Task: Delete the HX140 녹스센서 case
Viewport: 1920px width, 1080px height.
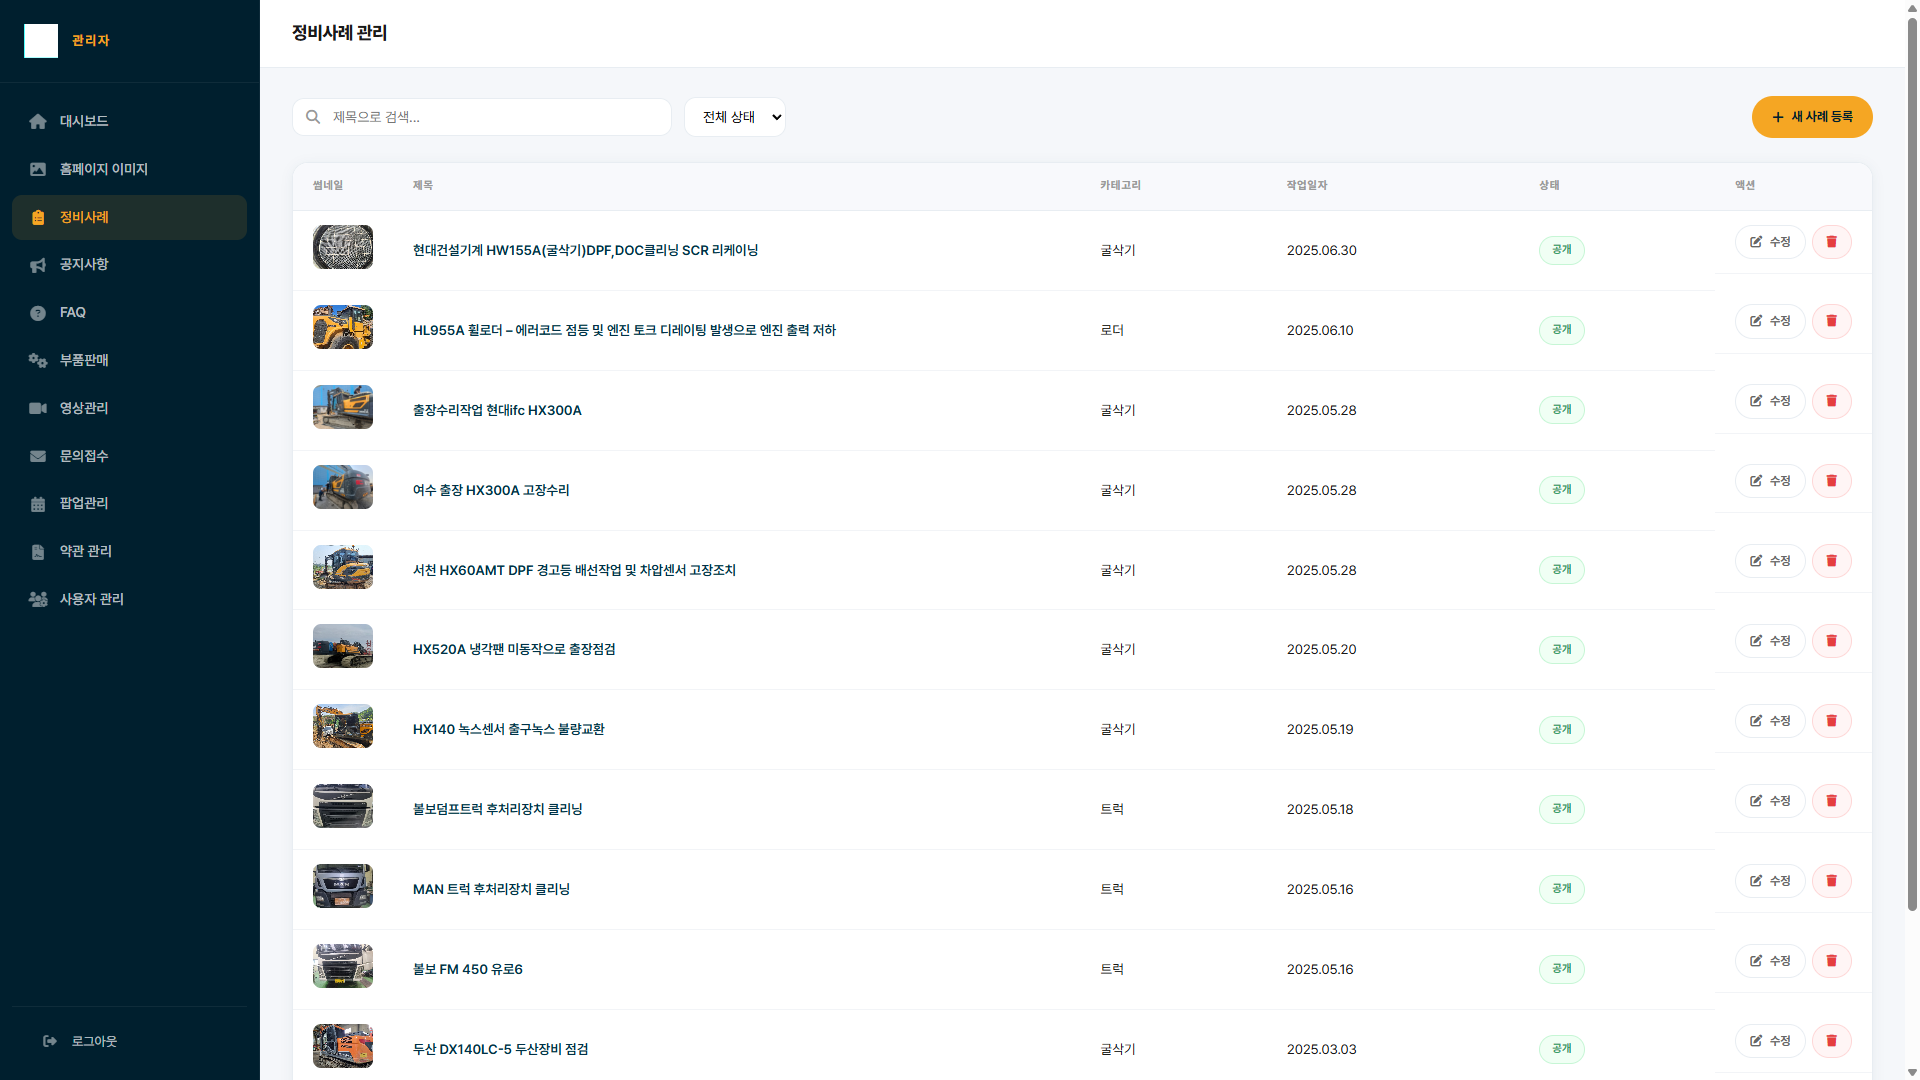Action: [1832, 721]
